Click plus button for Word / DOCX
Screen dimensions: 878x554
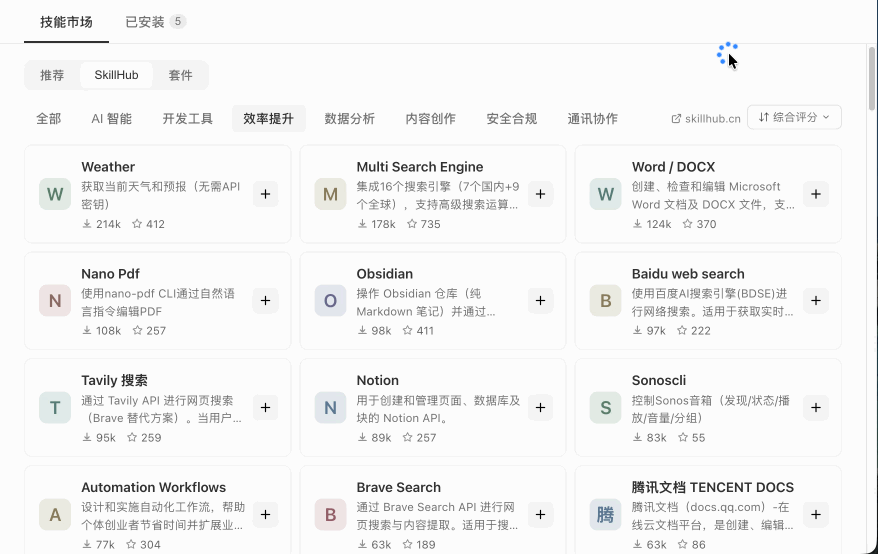(x=816, y=194)
